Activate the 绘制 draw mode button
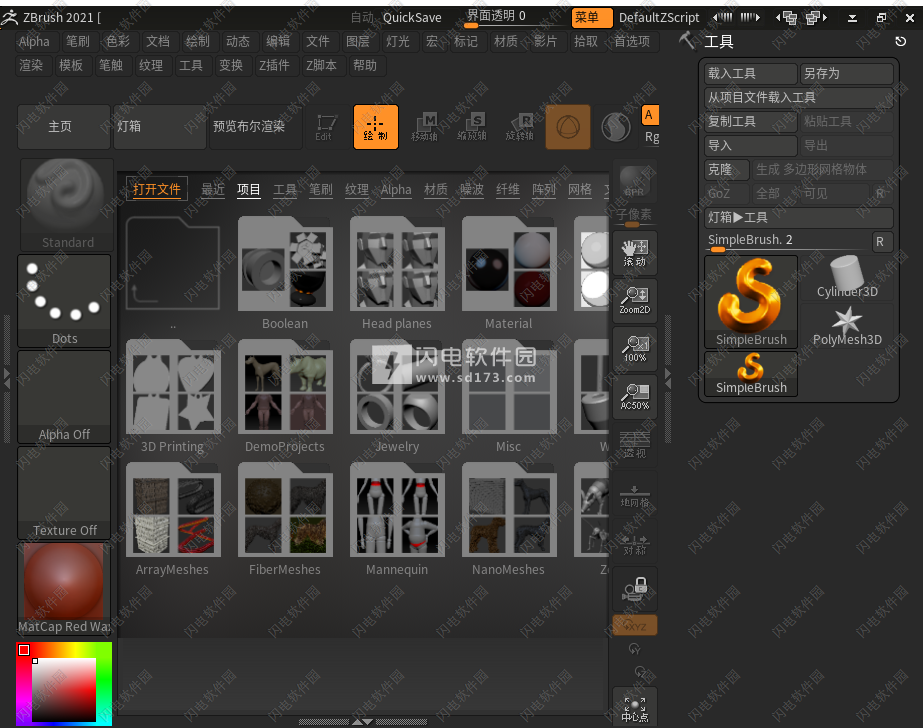923x728 pixels. point(376,127)
